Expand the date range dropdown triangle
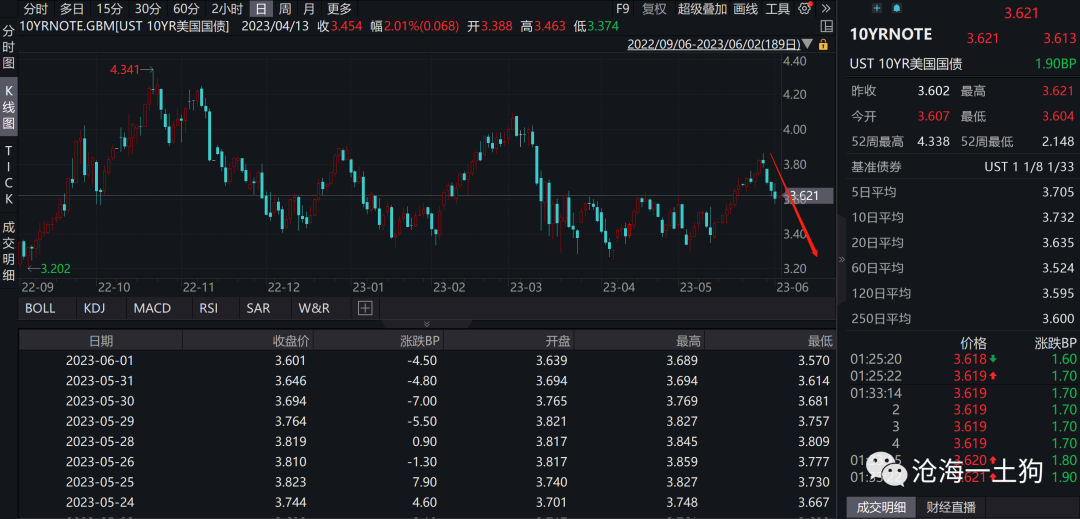1080x519 pixels. coord(807,45)
